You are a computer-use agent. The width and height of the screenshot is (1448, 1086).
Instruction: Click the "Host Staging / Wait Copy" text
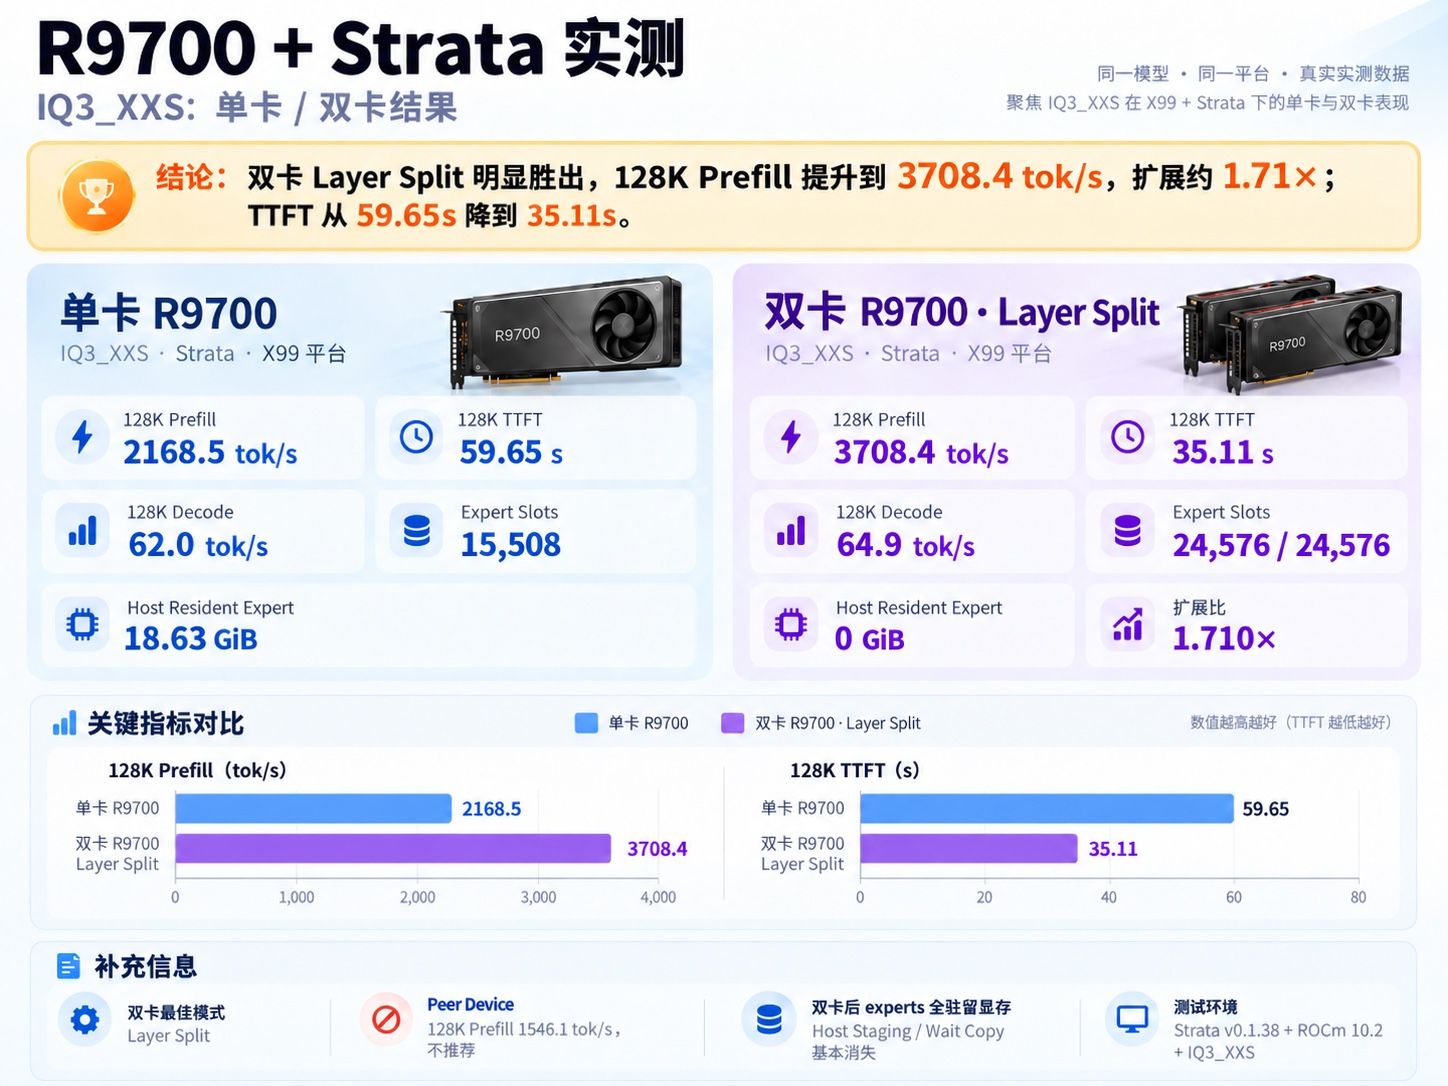click(908, 1031)
